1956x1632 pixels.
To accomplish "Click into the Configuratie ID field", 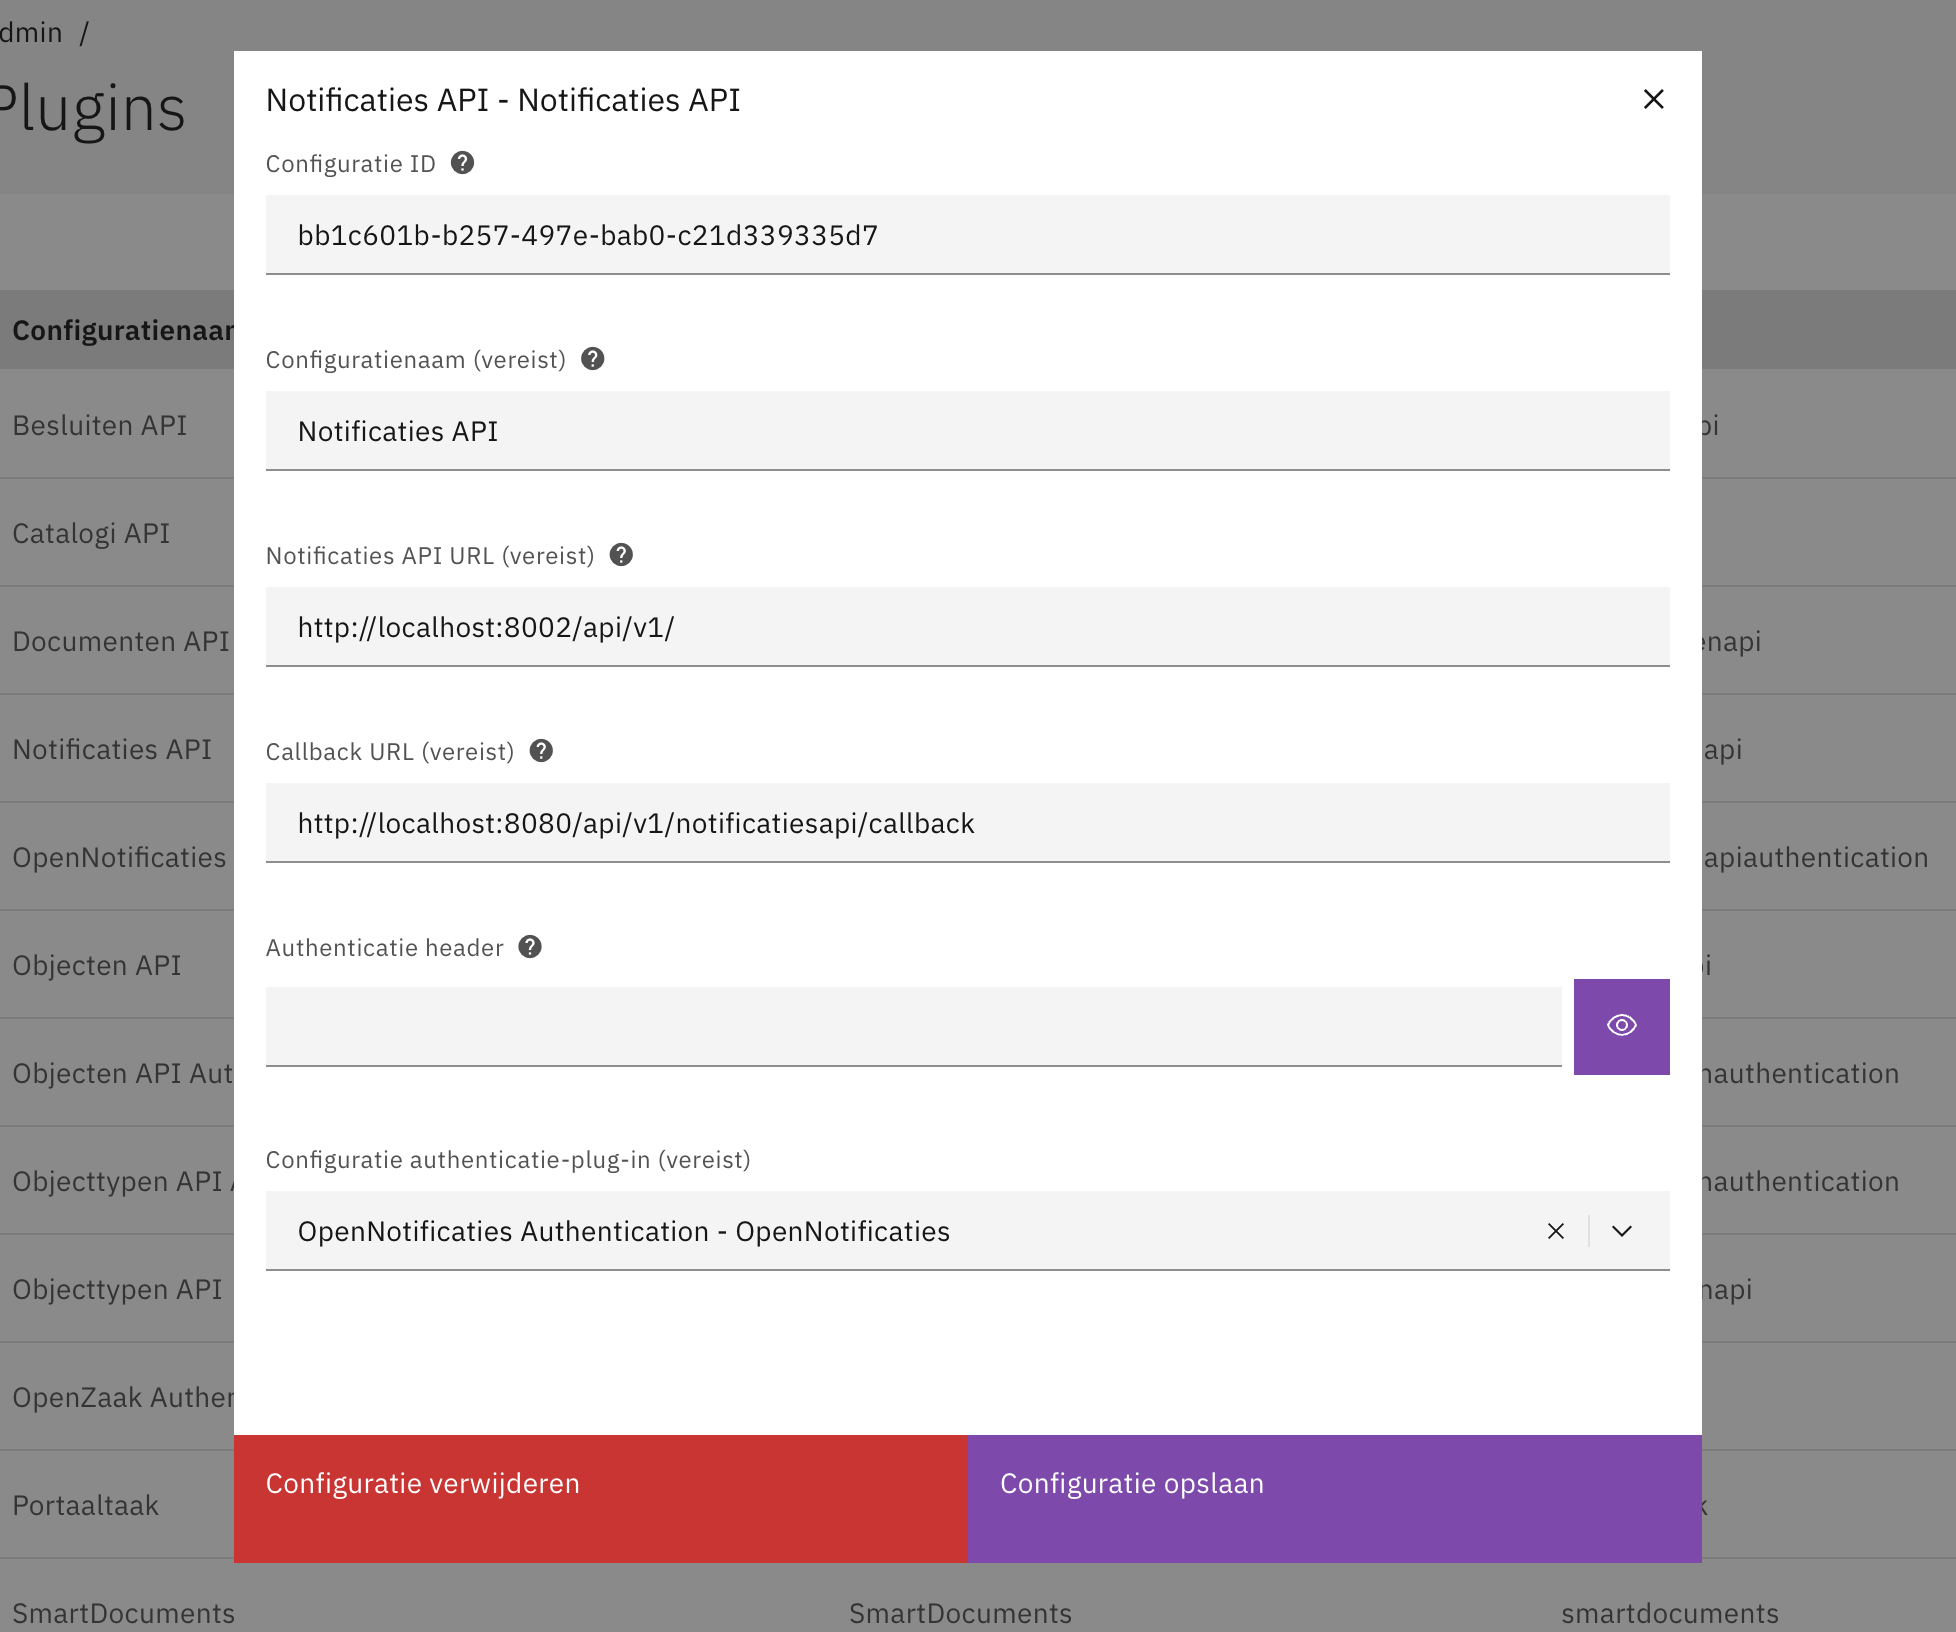I will (x=966, y=235).
